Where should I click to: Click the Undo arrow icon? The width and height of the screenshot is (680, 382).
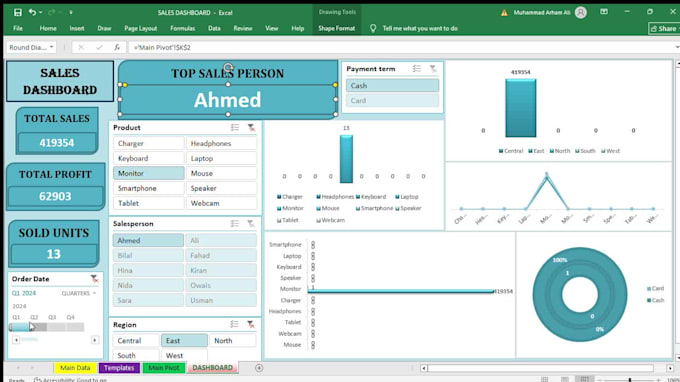click(33, 12)
